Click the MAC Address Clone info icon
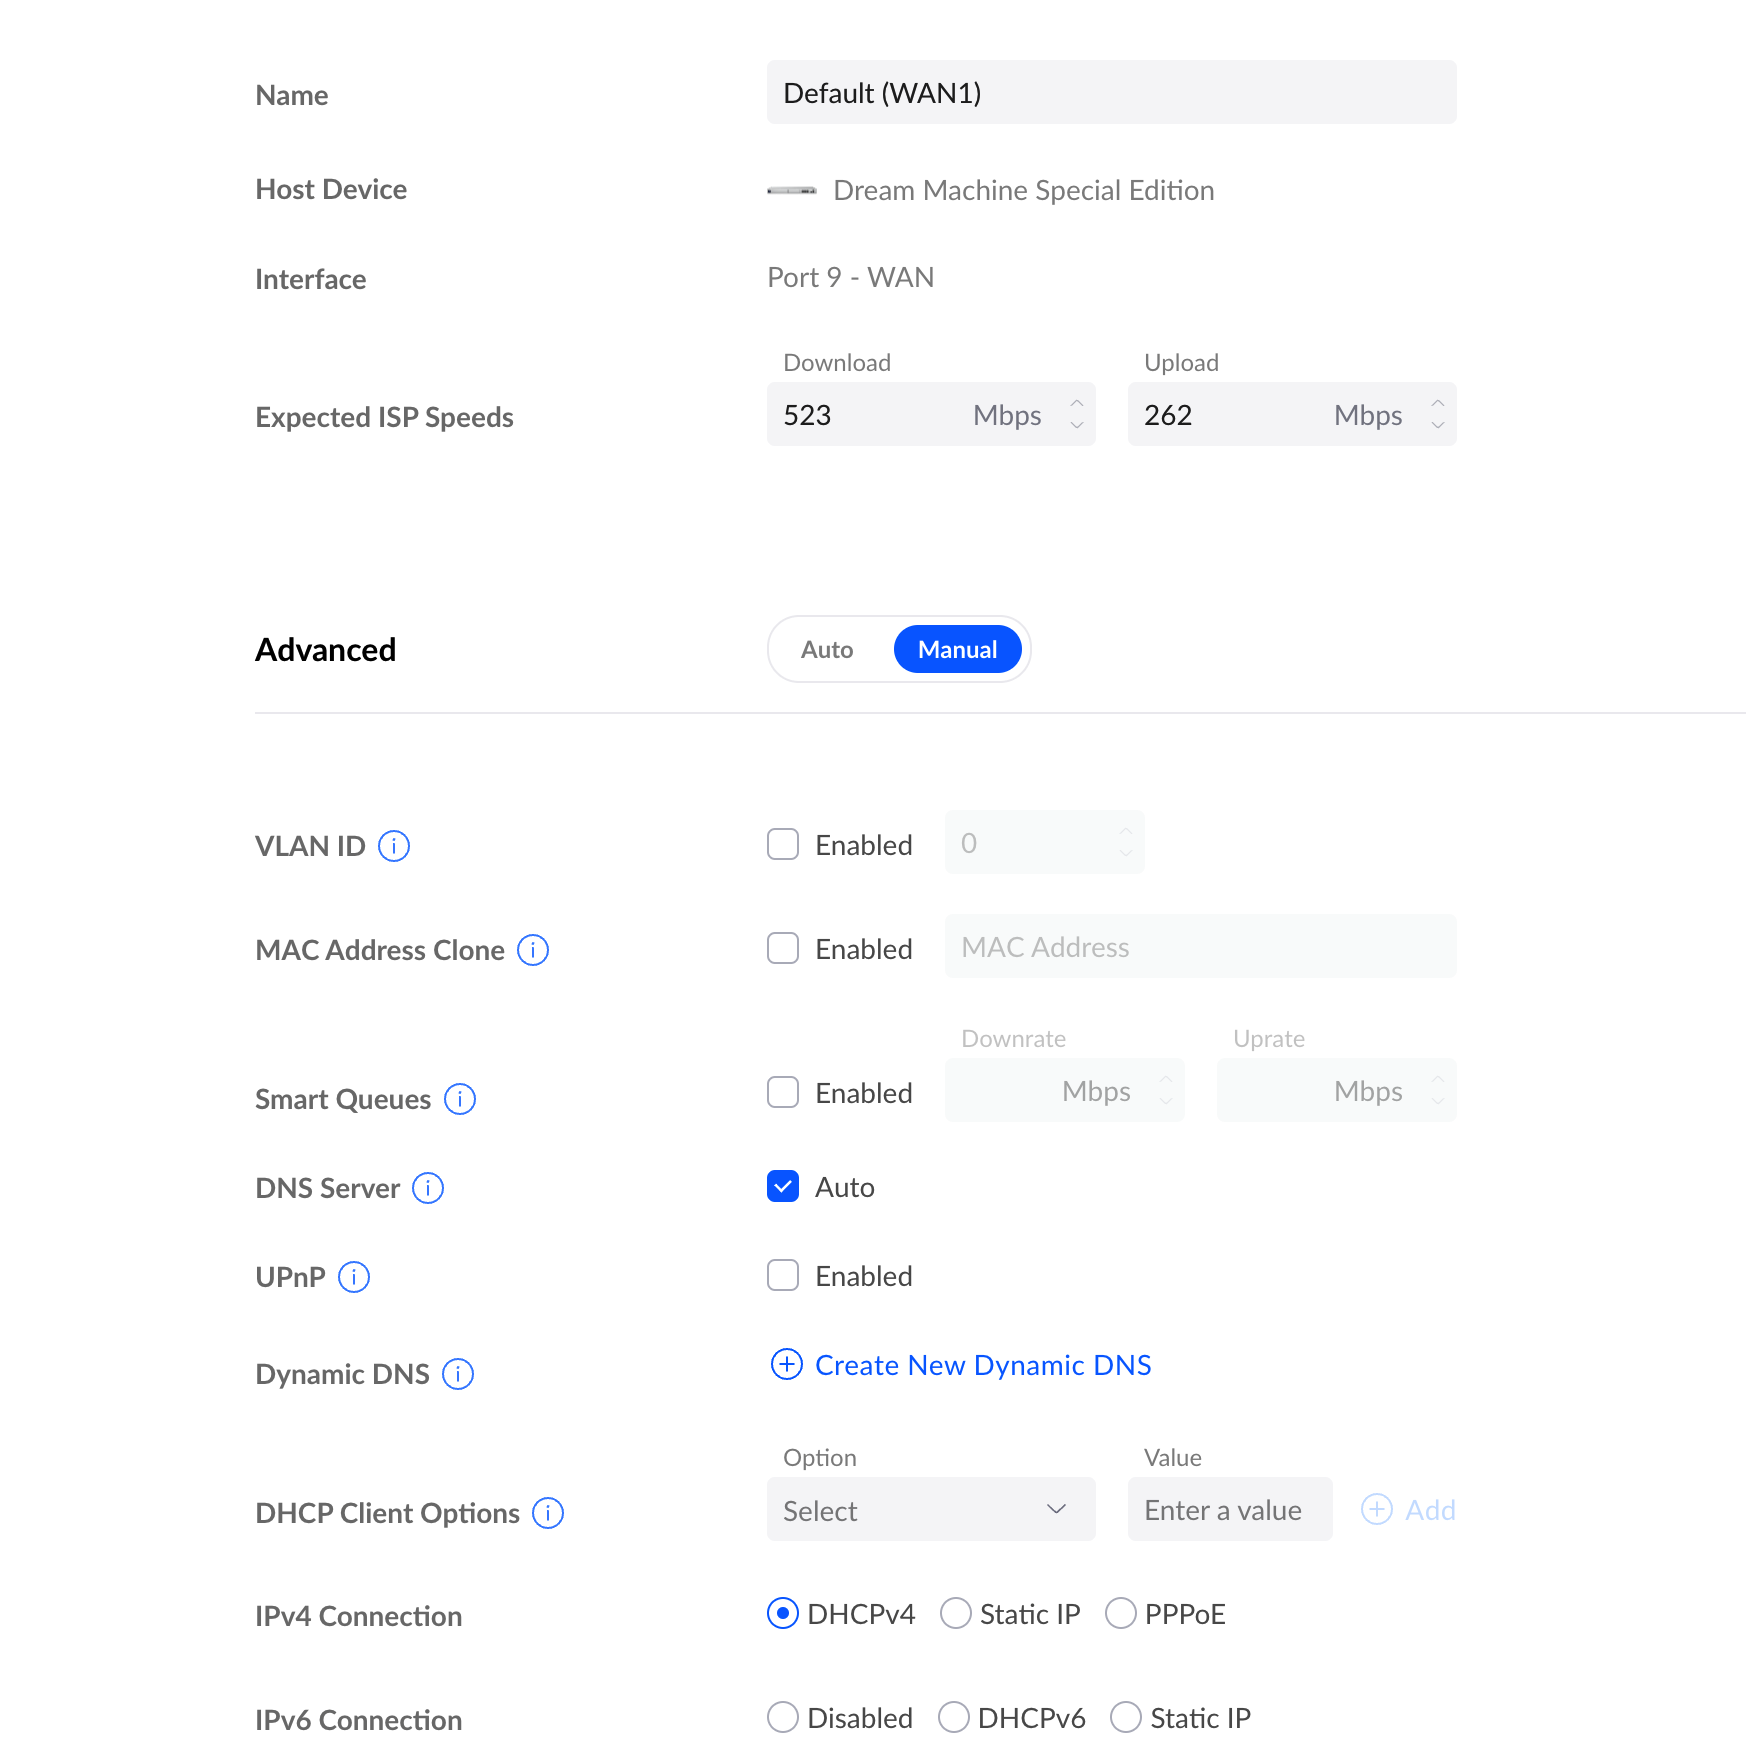This screenshot has width=1746, height=1747. pyautogui.click(x=533, y=950)
